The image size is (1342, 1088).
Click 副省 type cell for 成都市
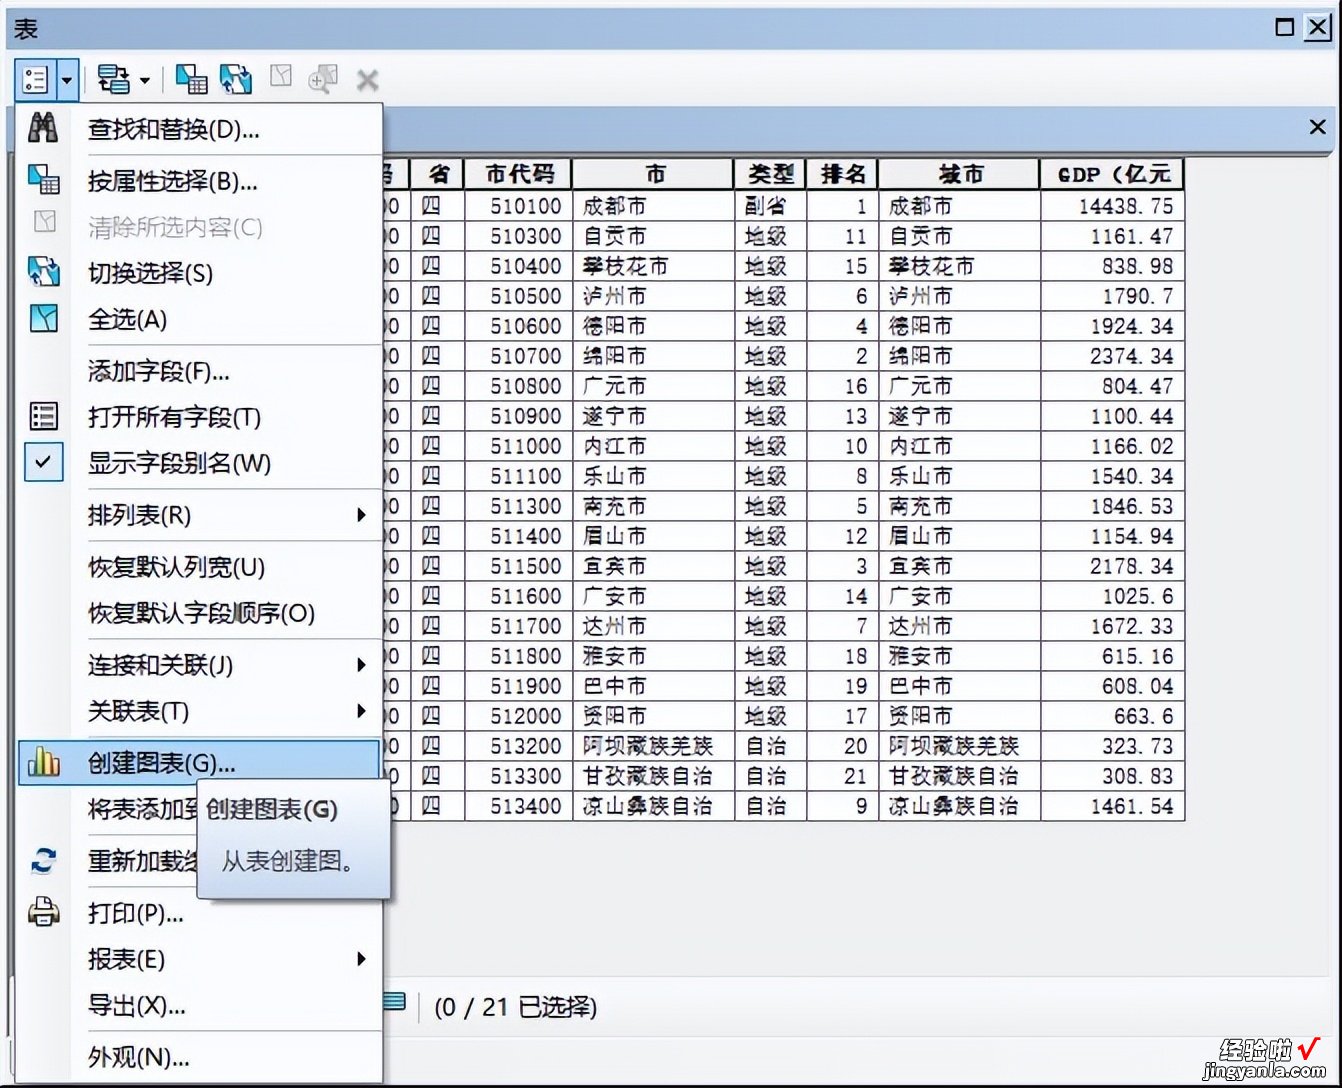click(771, 206)
